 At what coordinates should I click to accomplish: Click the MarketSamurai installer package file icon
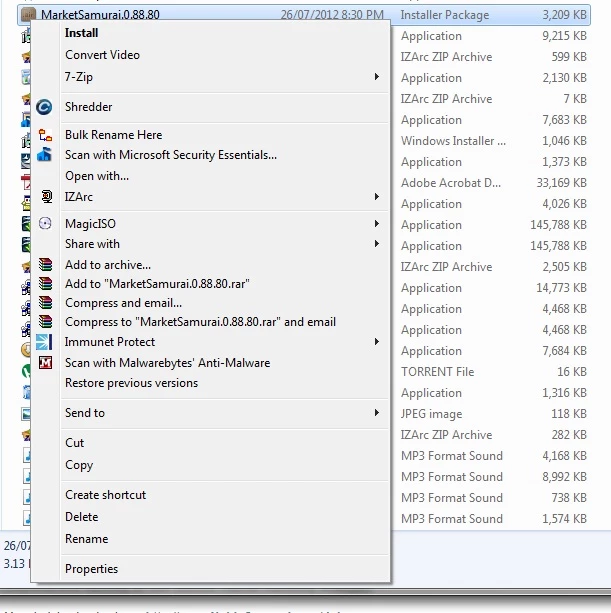coord(28,15)
